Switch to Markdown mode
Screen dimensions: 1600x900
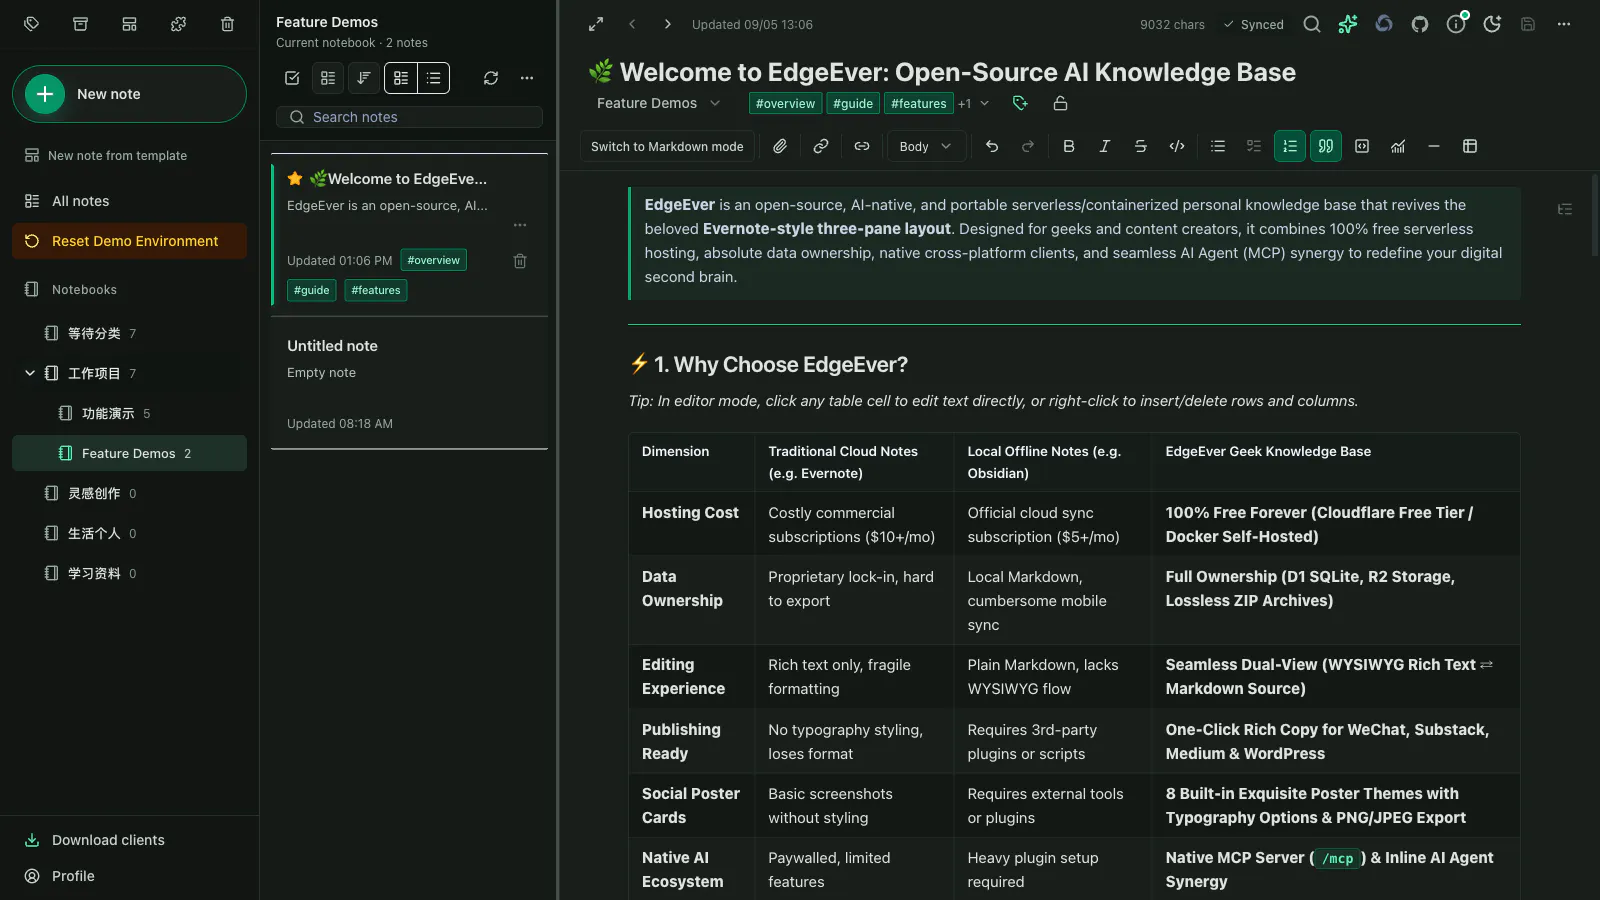point(667,146)
